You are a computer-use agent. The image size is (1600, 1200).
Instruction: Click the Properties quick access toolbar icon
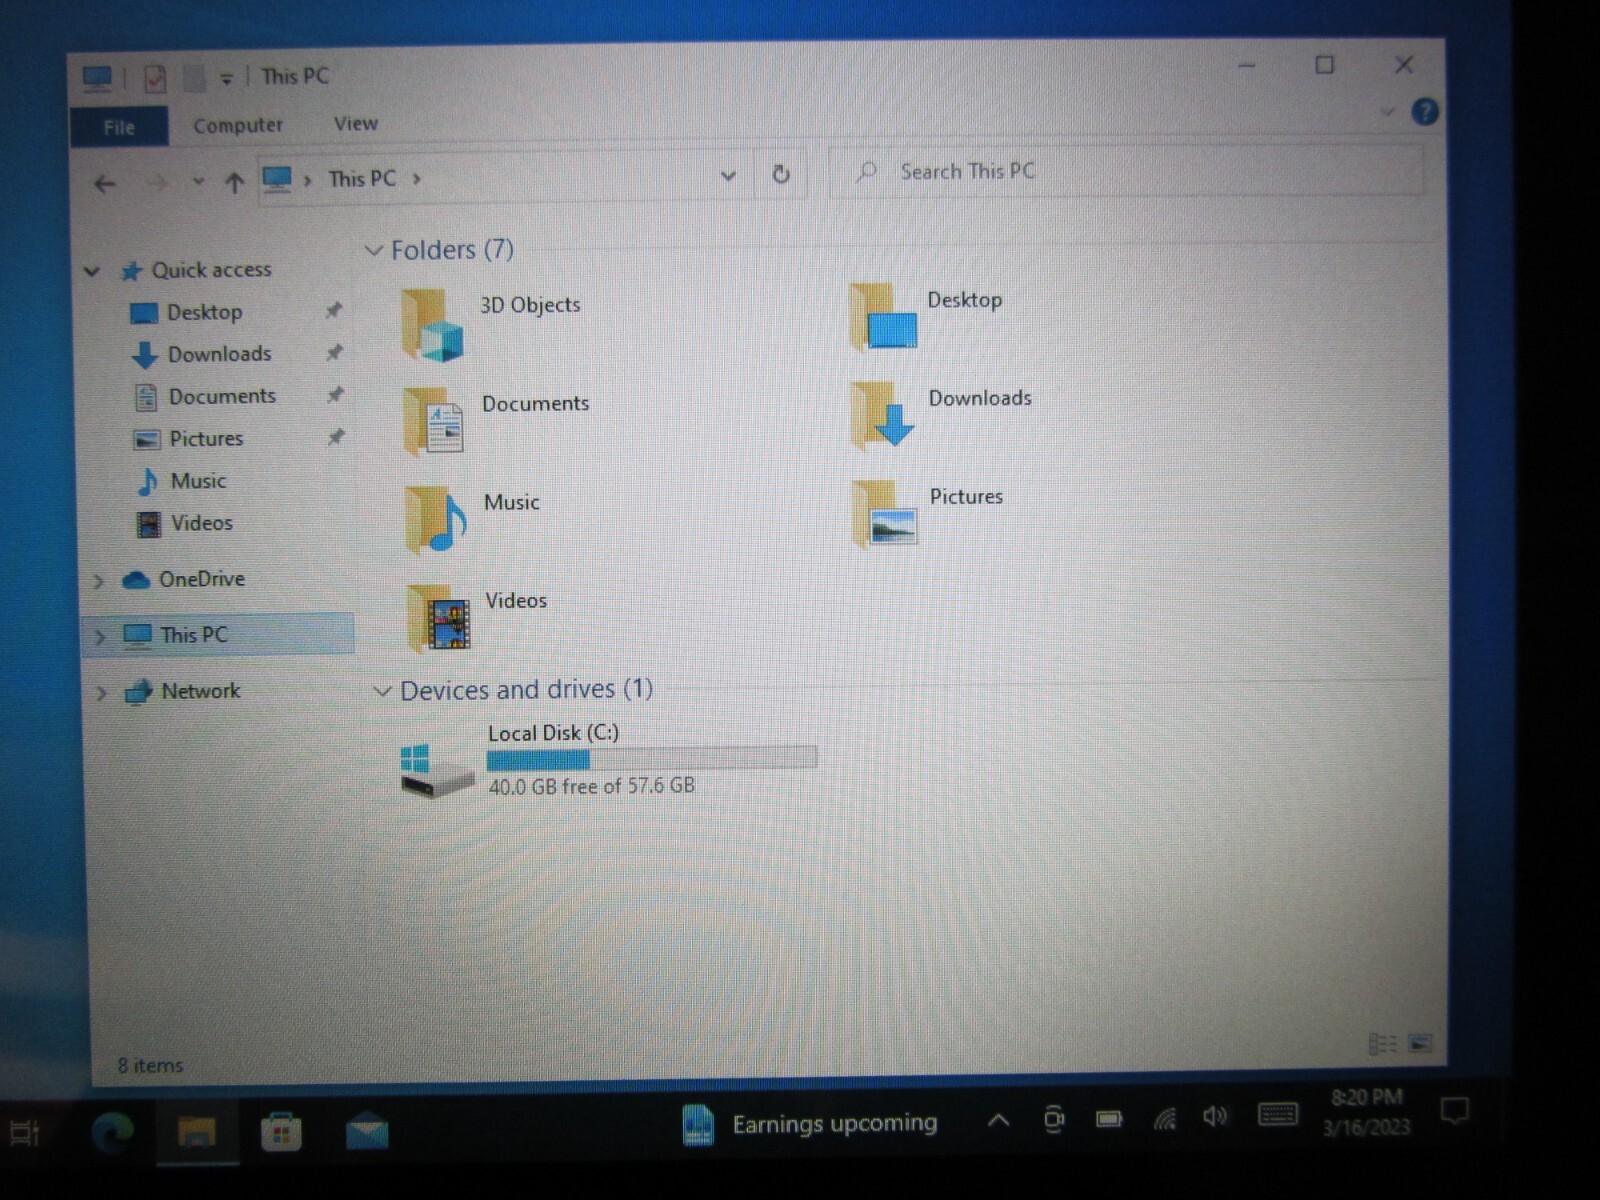coord(154,78)
